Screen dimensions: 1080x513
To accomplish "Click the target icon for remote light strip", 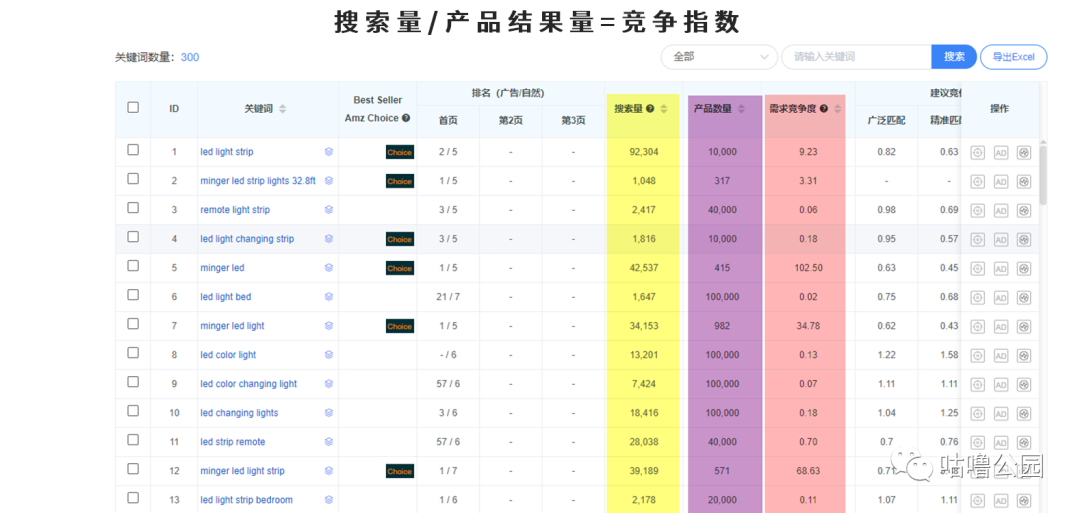I will click(977, 210).
